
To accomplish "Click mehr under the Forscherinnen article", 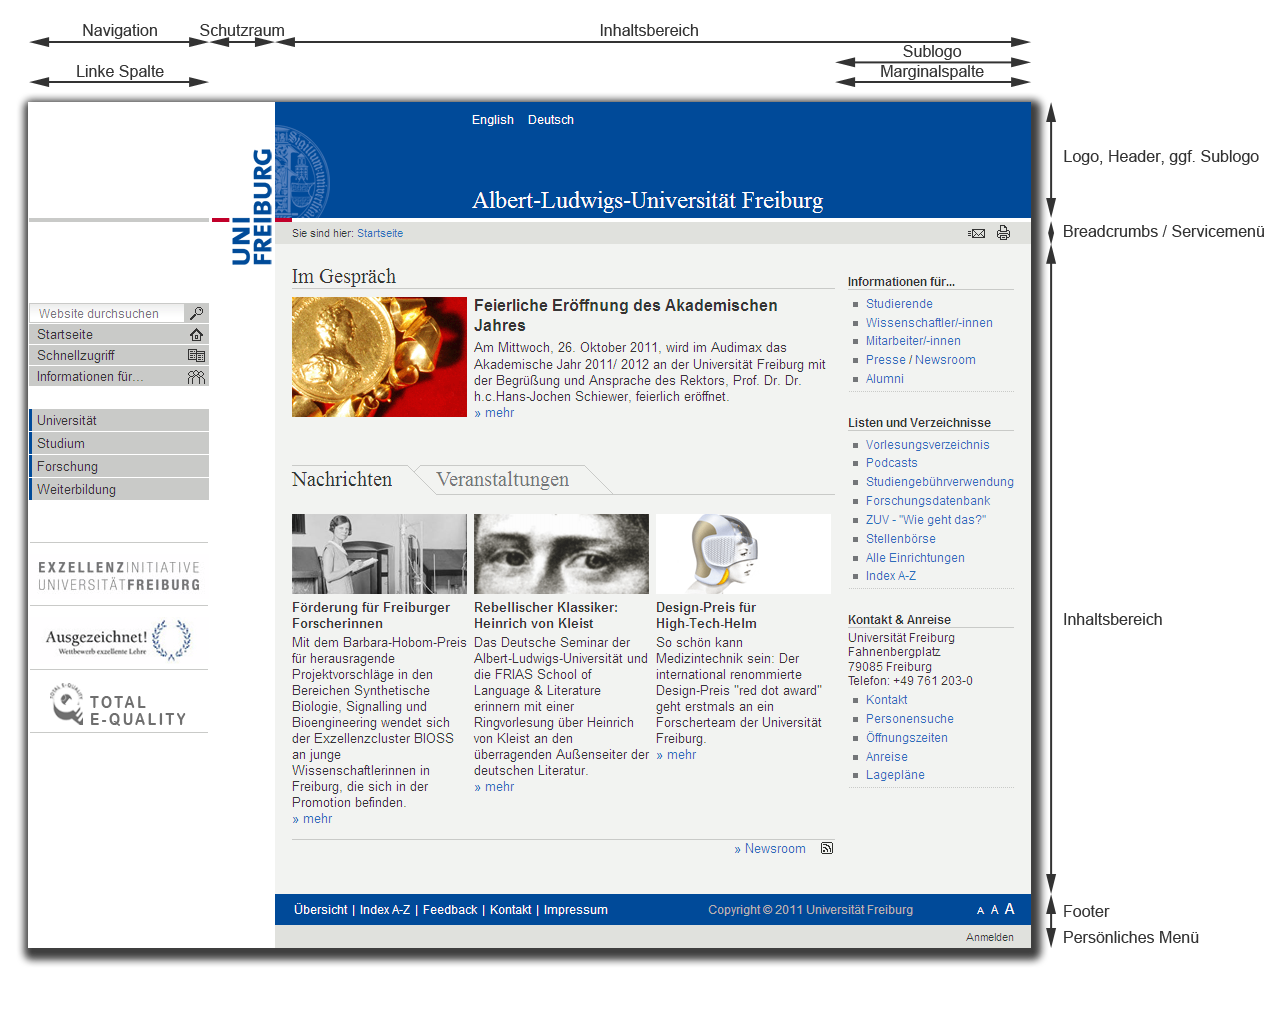I will (x=312, y=819).
